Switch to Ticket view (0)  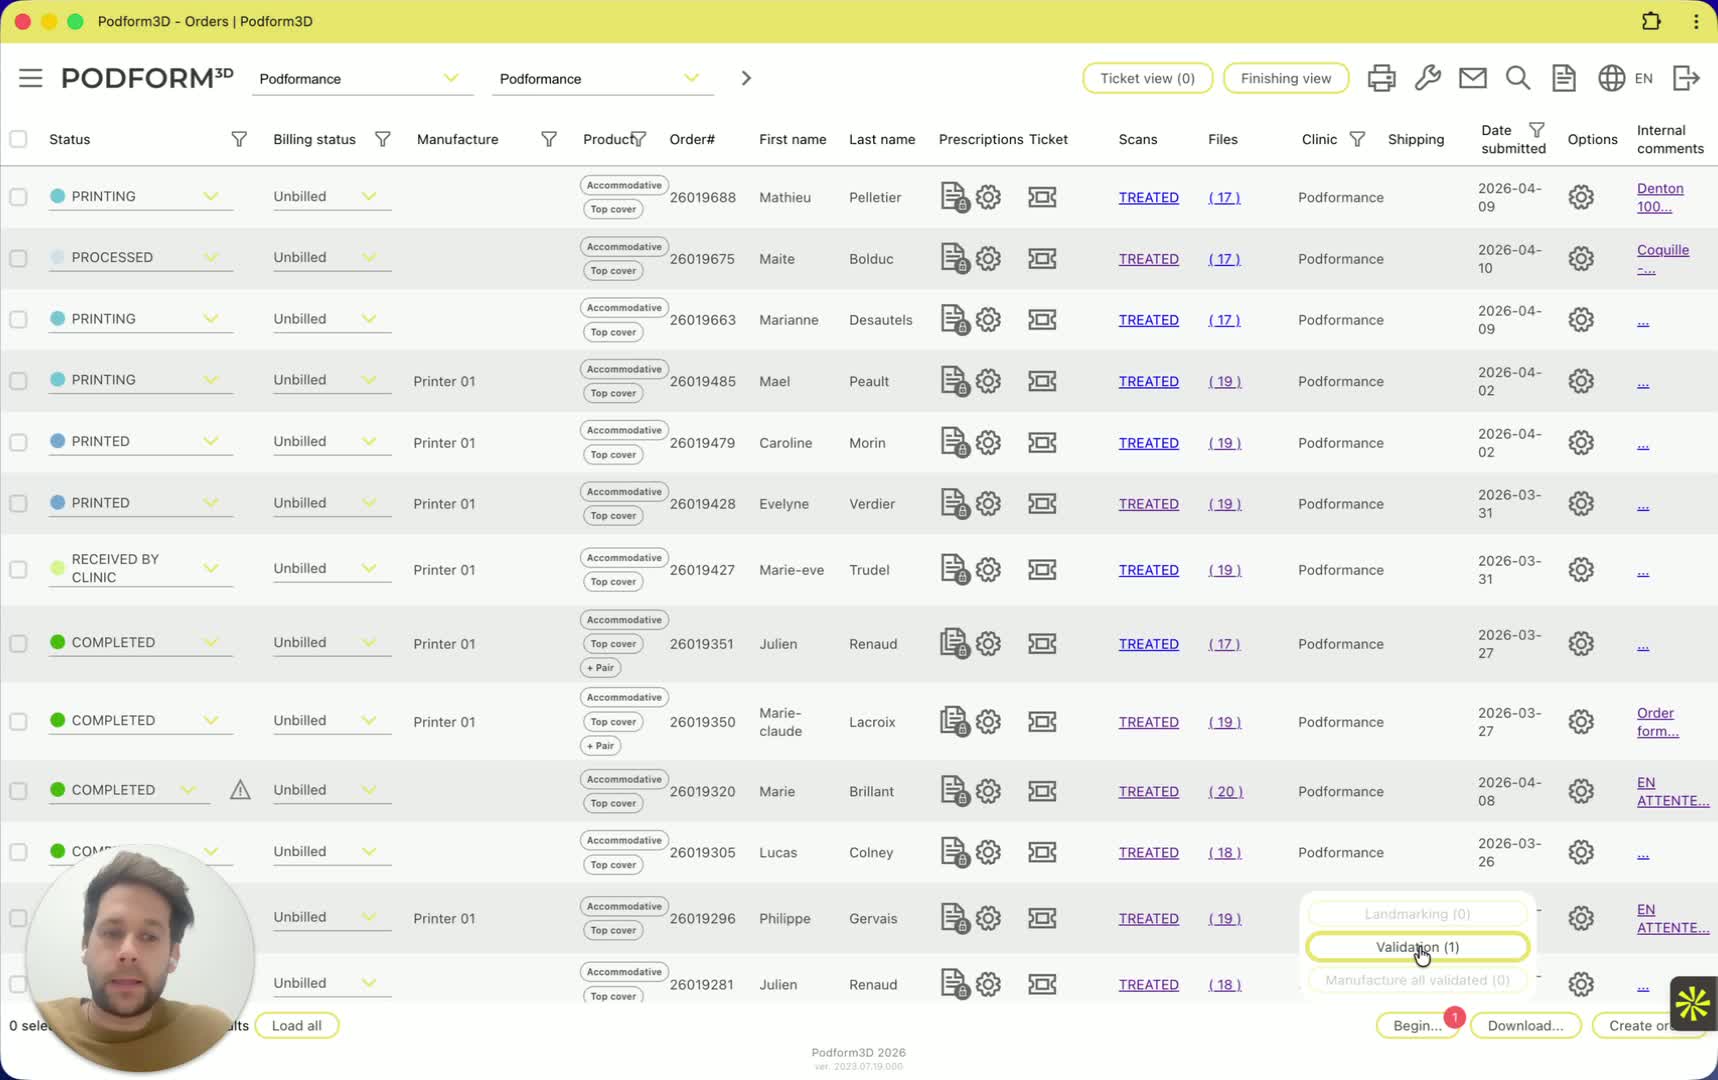tap(1147, 78)
